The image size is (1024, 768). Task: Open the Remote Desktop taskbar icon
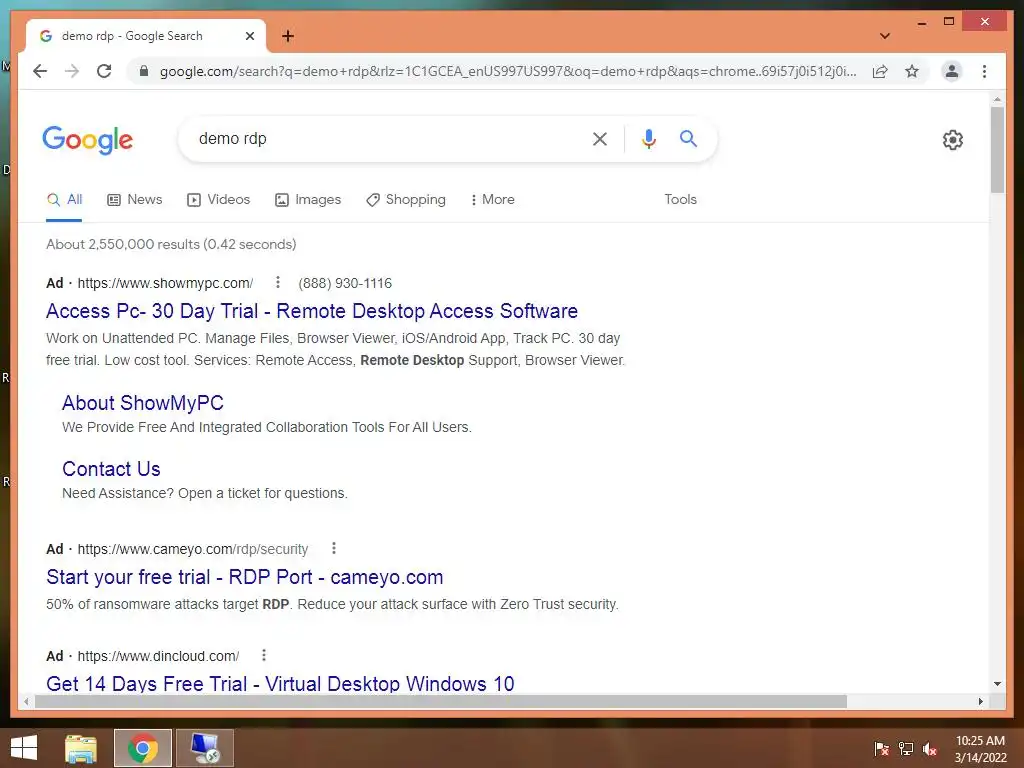click(205, 748)
